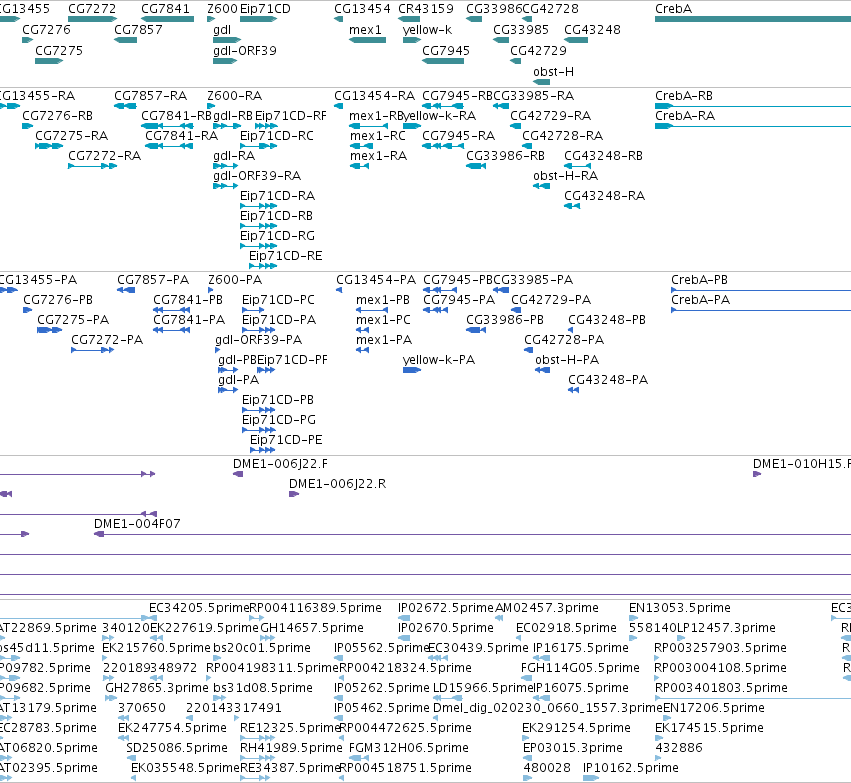The image size is (851, 783).
Task: Click the CG43248-RA transcript label
Action: 605,196
